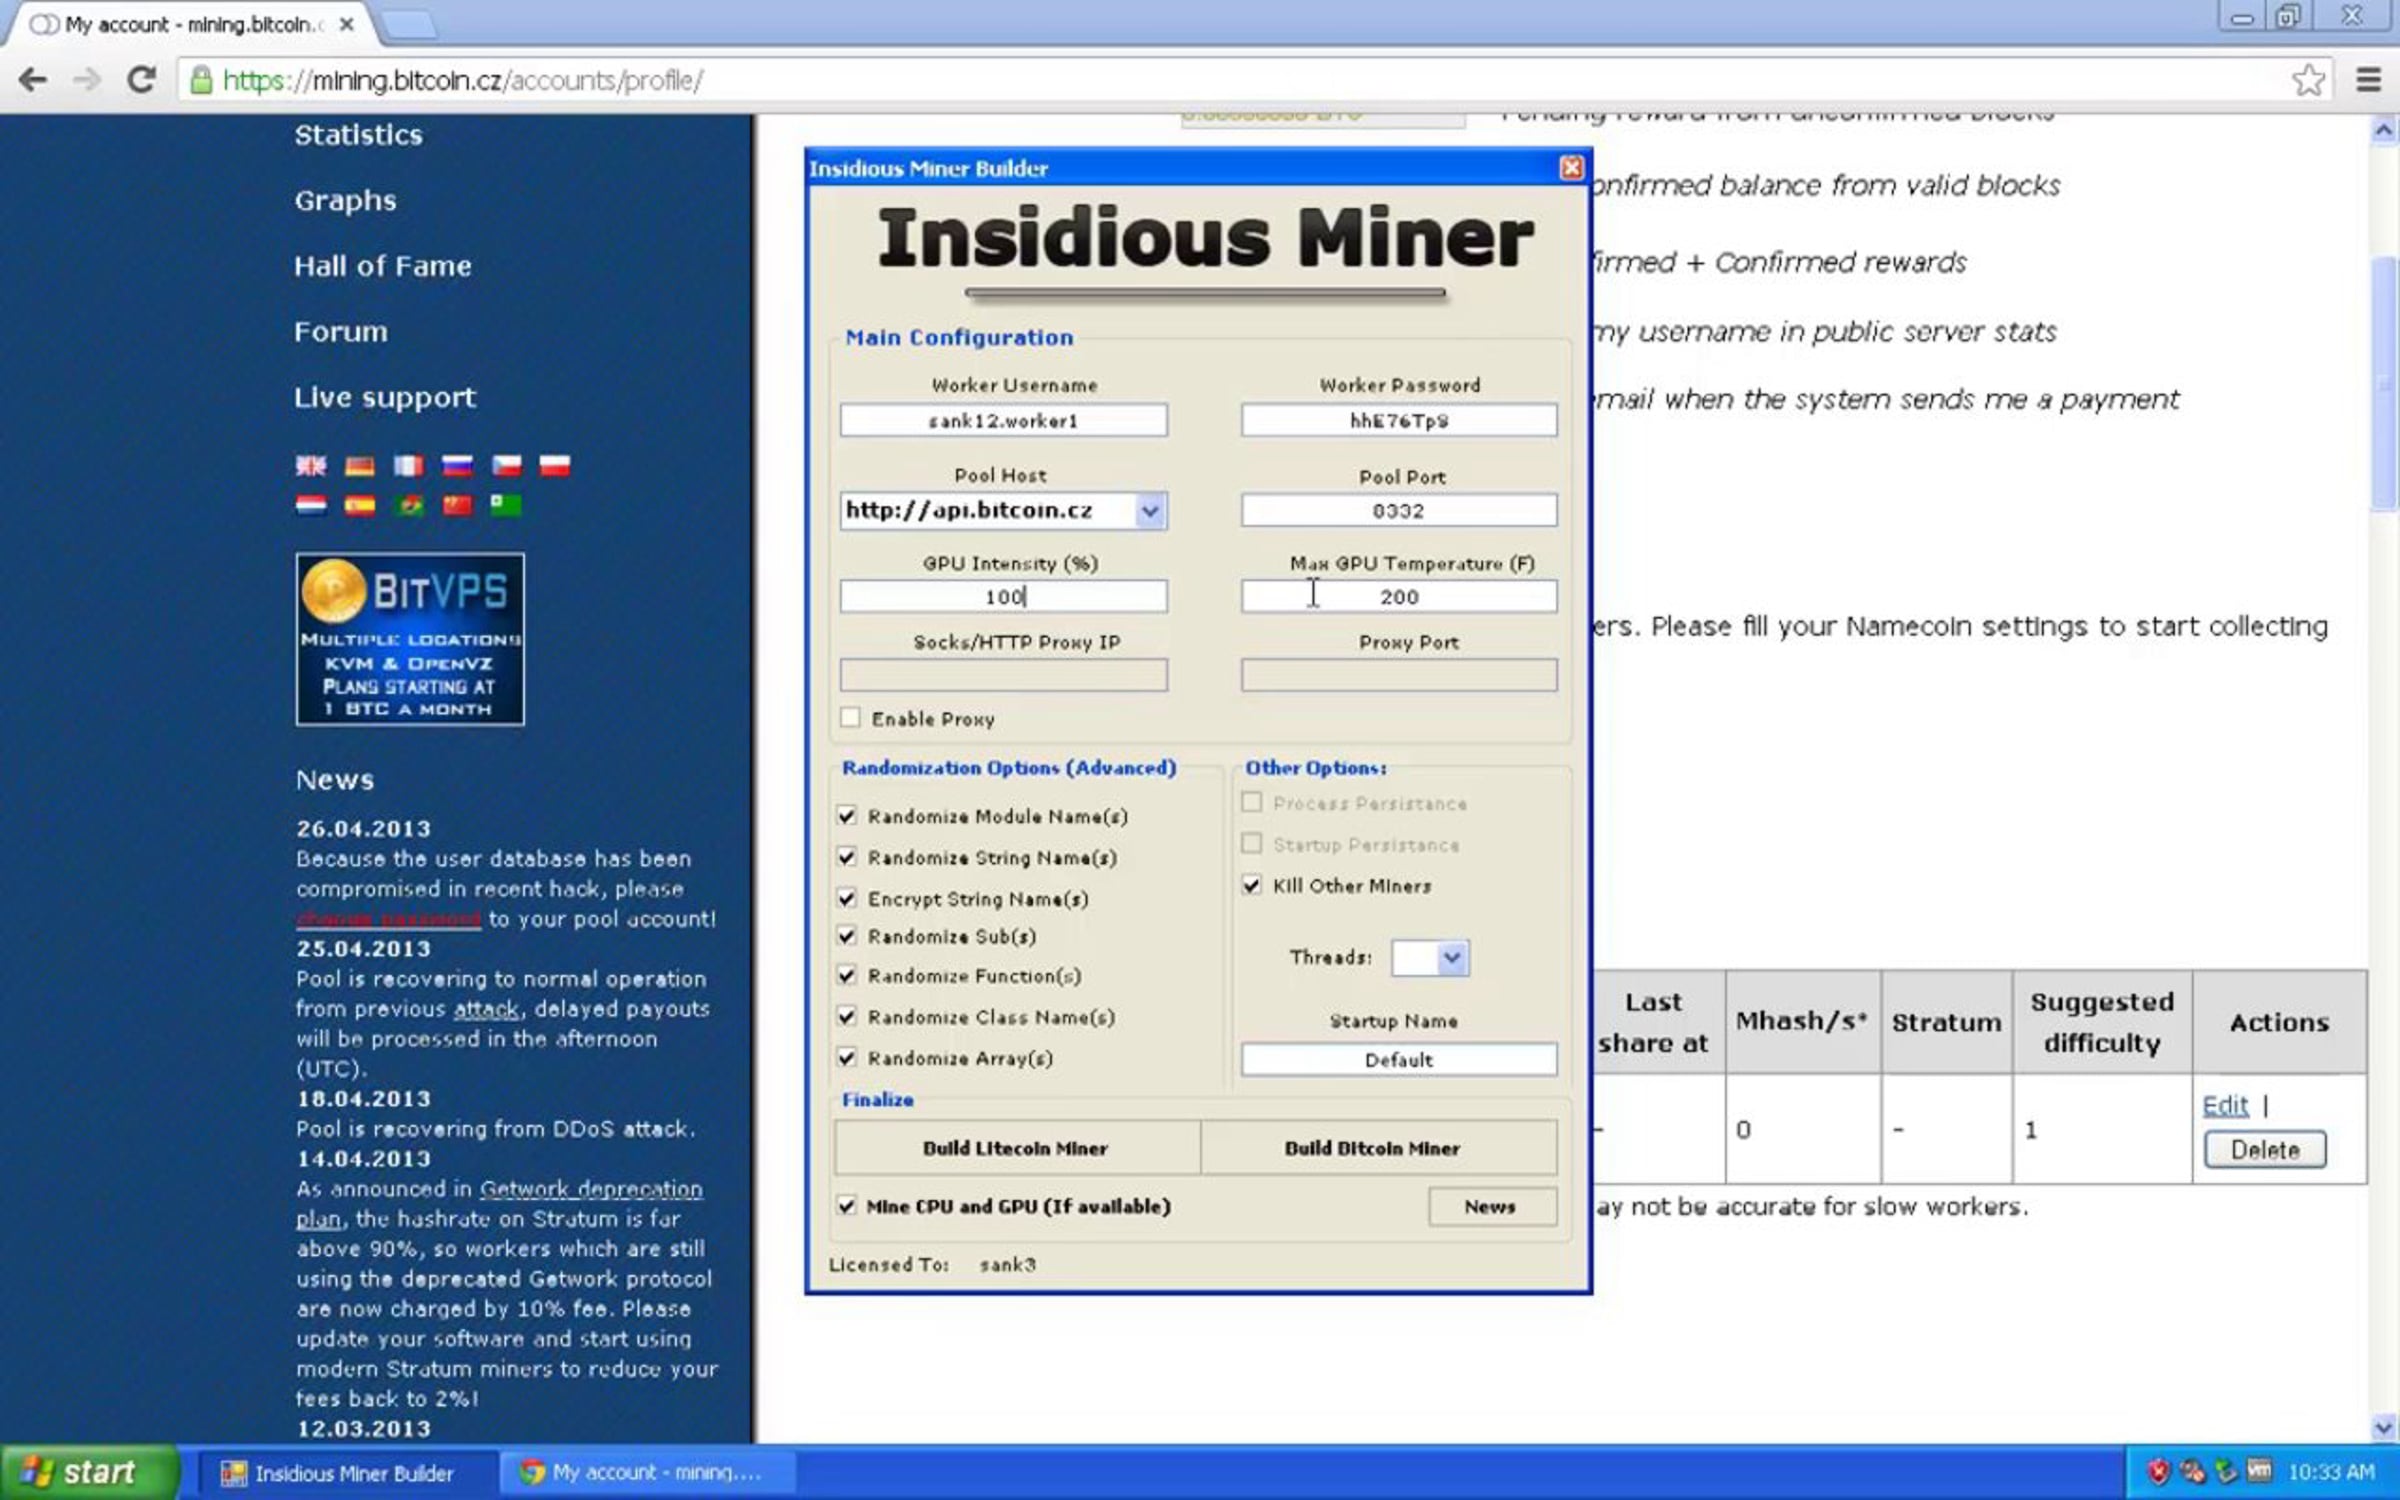Uncheck Randomize Class Name(s)
Viewport: 2400px width, 1500px height.
click(847, 1017)
